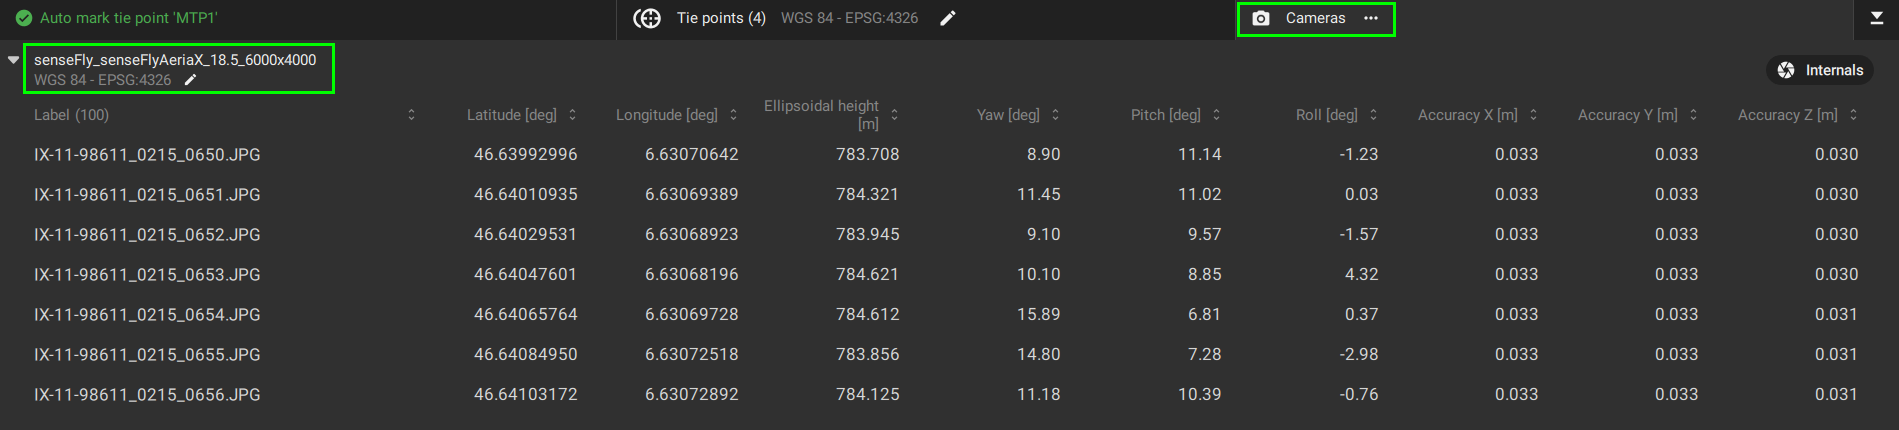Sort by Label column arrows
The height and width of the screenshot is (430, 1899).
(x=411, y=115)
